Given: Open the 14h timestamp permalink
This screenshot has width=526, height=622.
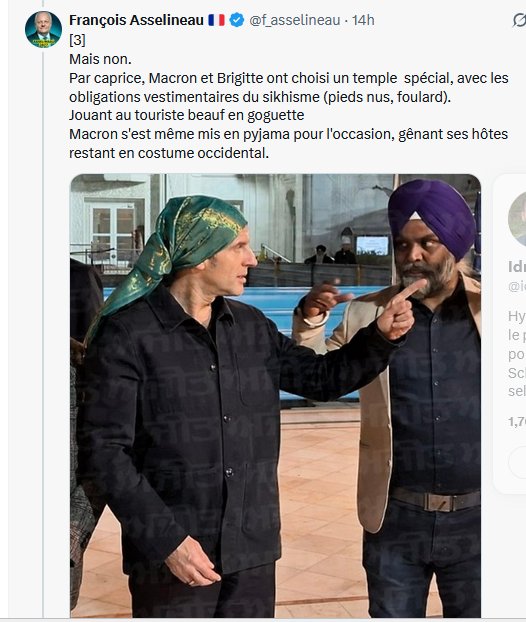Looking at the screenshot, I should 363,20.
